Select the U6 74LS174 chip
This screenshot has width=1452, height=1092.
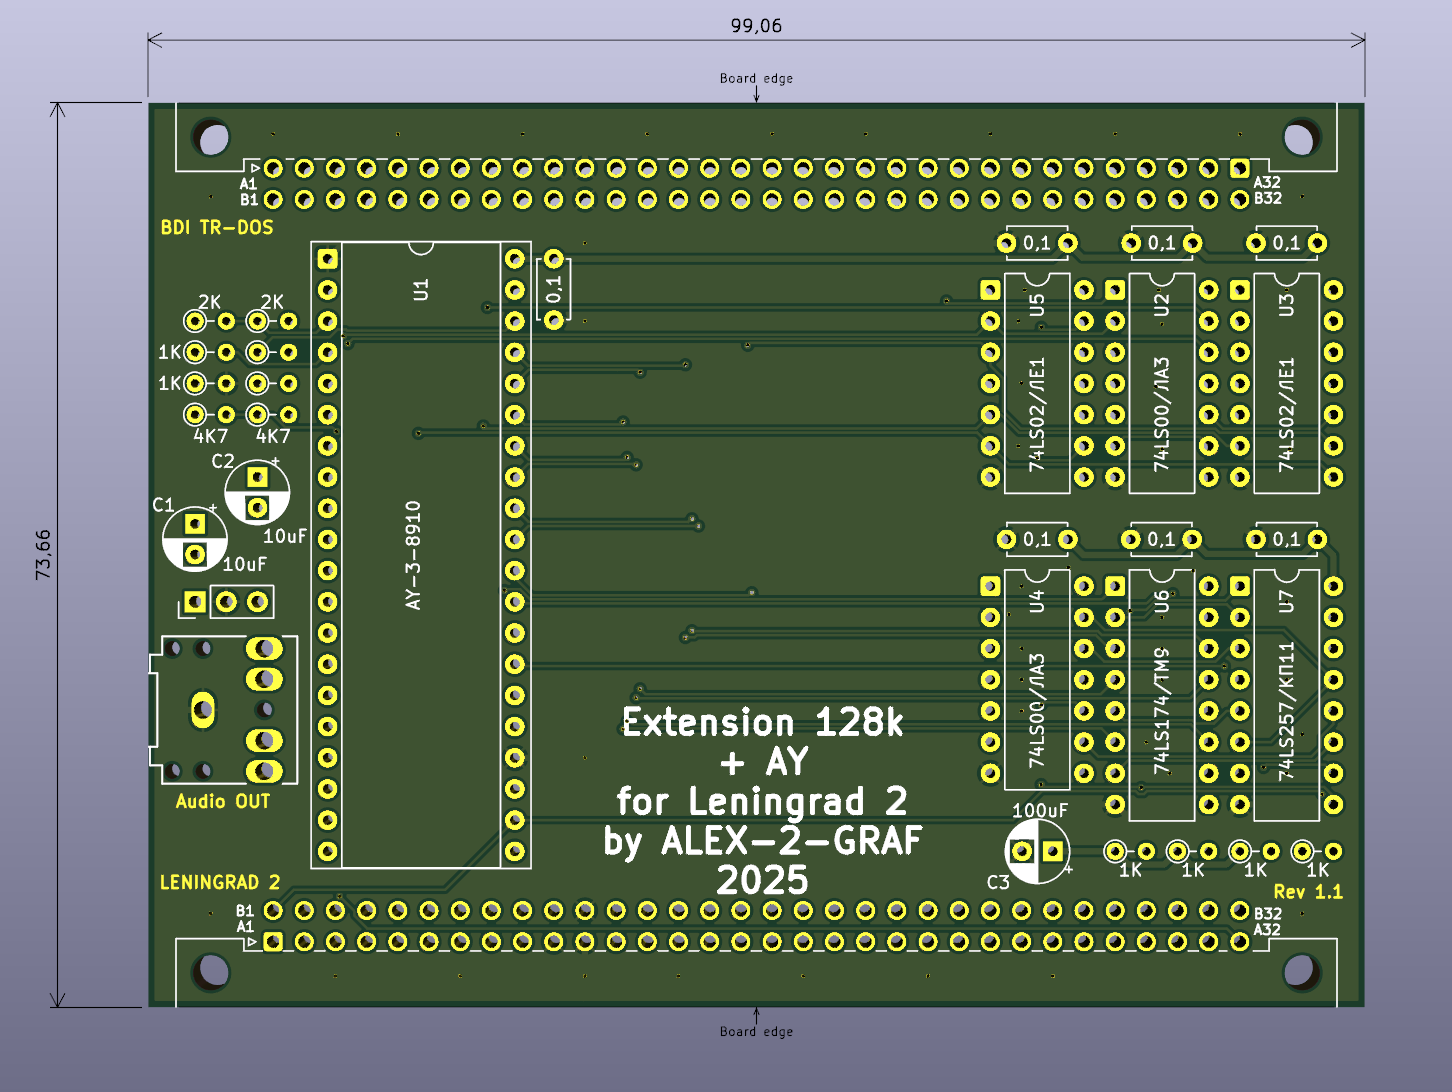pos(1161,695)
